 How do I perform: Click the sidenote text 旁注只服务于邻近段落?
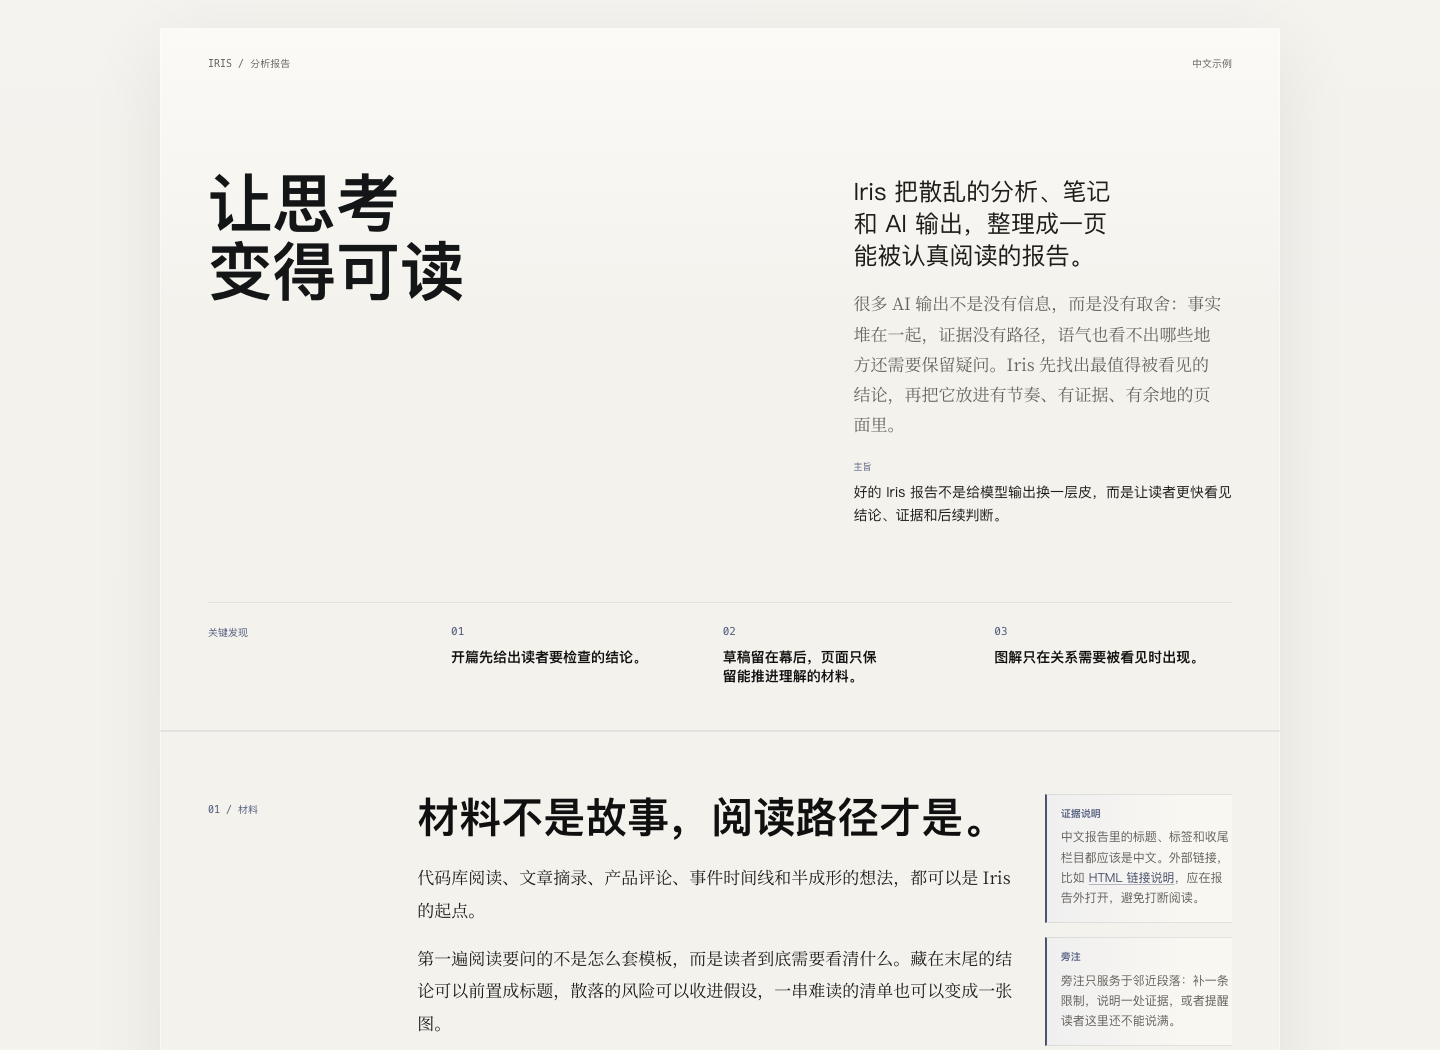(1144, 1000)
